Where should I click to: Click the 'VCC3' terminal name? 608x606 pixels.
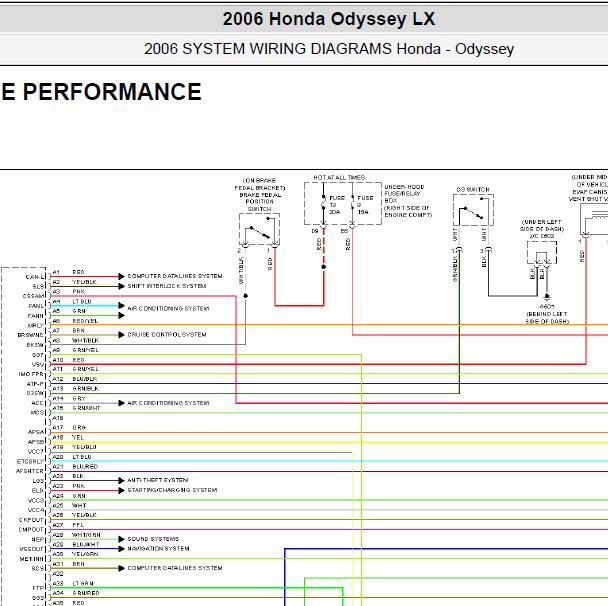pos(36,501)
